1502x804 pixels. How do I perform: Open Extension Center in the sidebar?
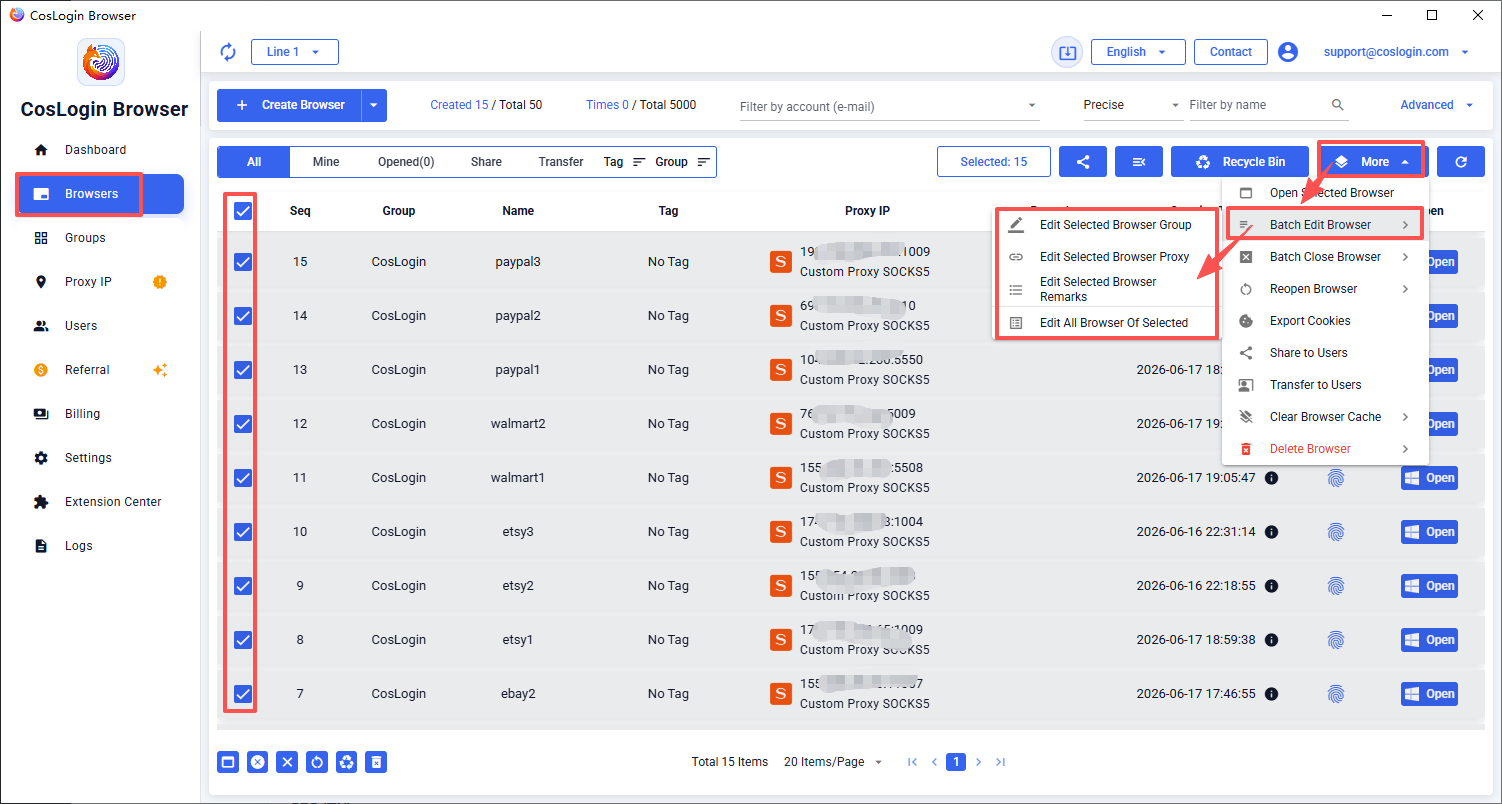pos(99,502)
